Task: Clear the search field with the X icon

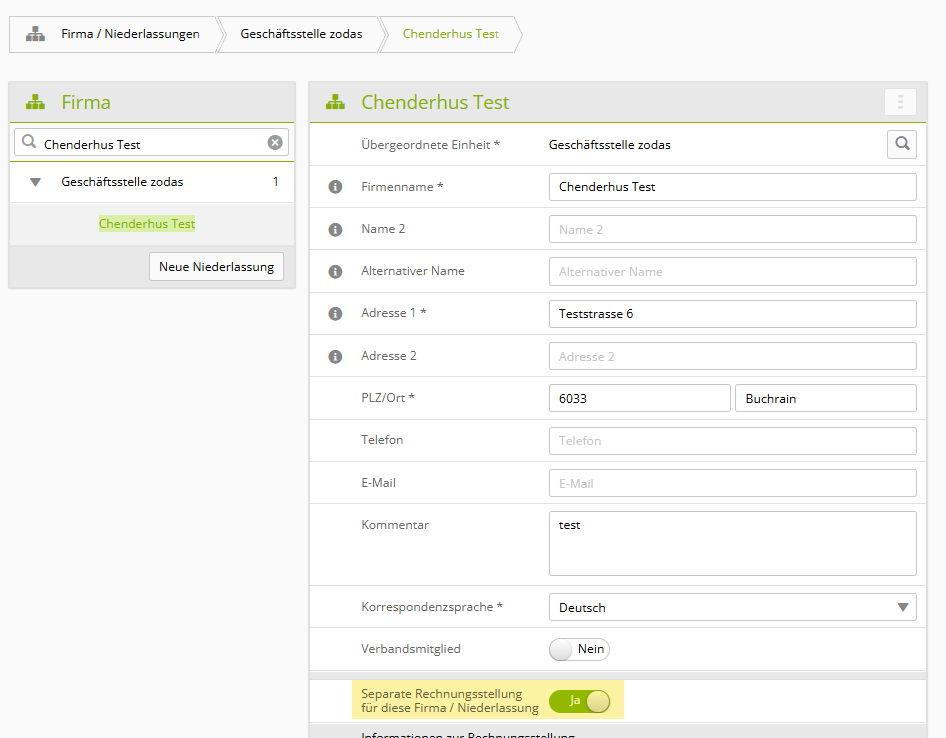Action: (275, 142)
